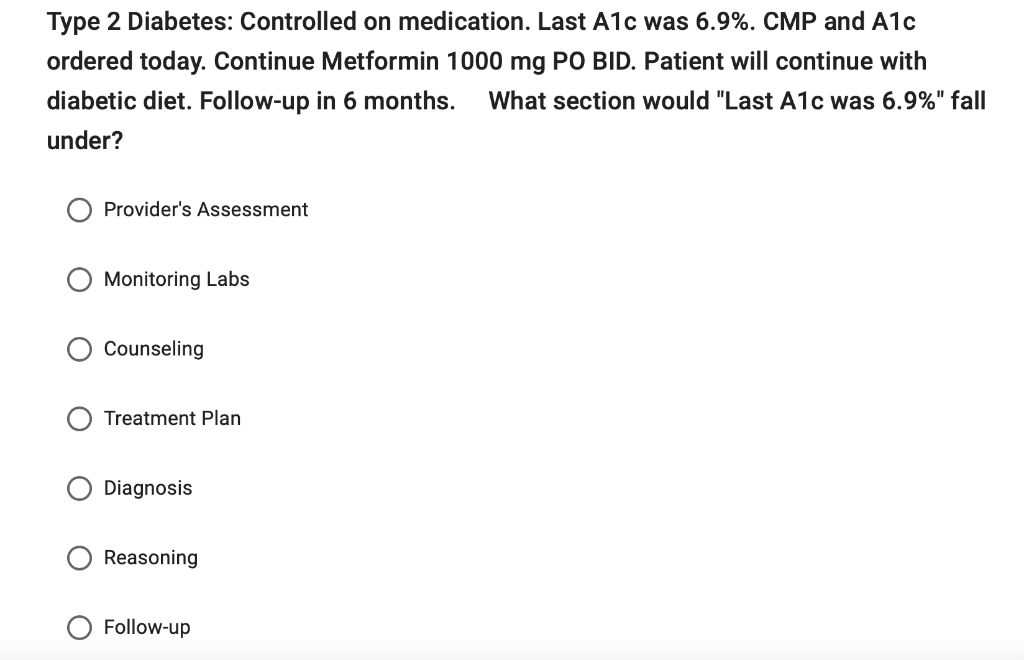Click "Metformin" in the question text
Image resolution: width=1024 pixels, height=660 pixels.
click(x=381, y=61)
